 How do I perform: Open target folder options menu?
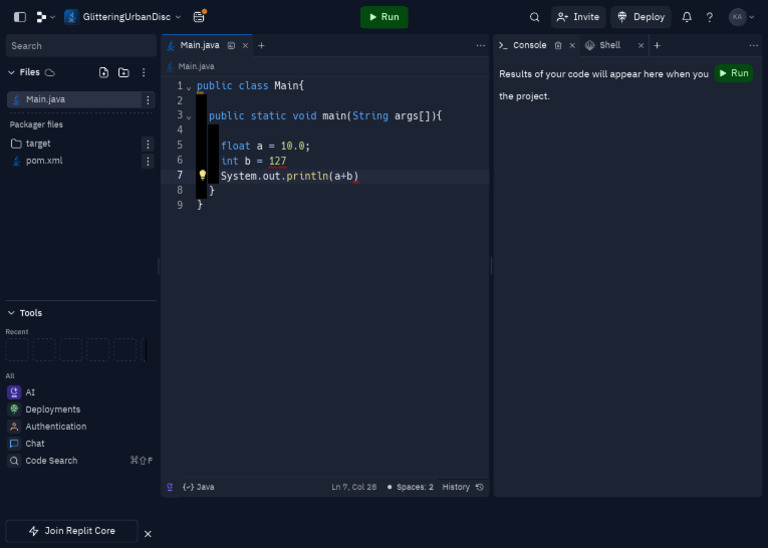[148, 144]
